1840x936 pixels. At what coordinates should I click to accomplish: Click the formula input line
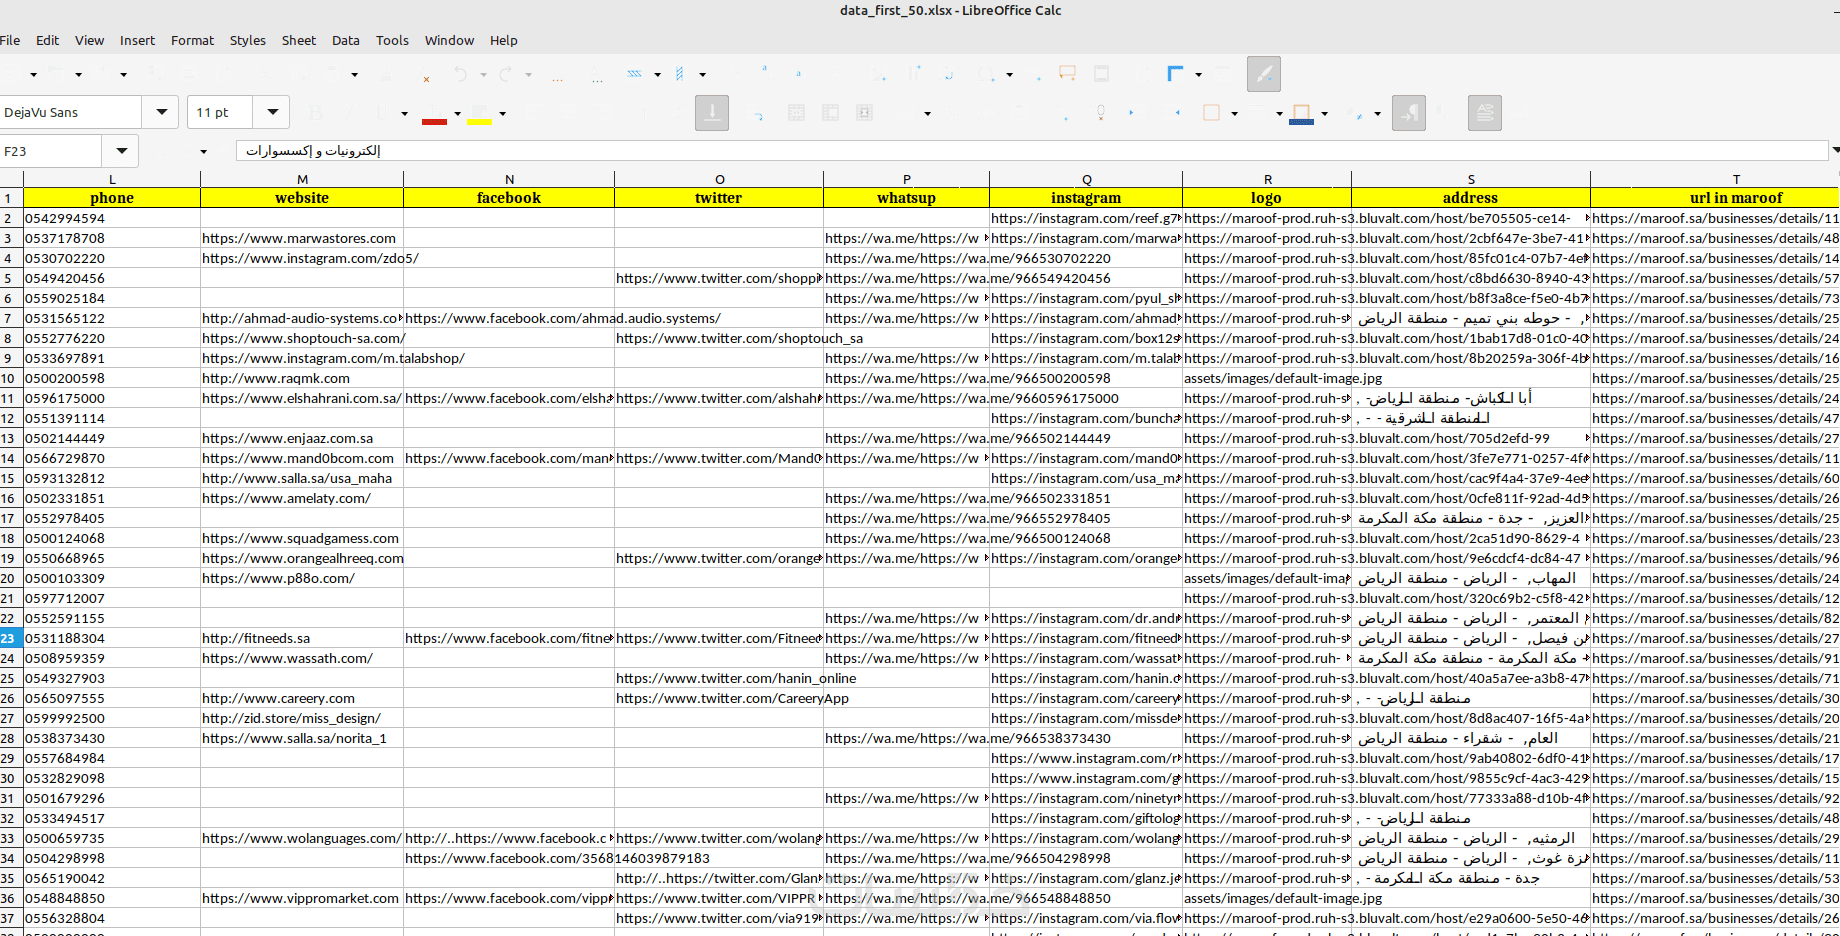1032,151
